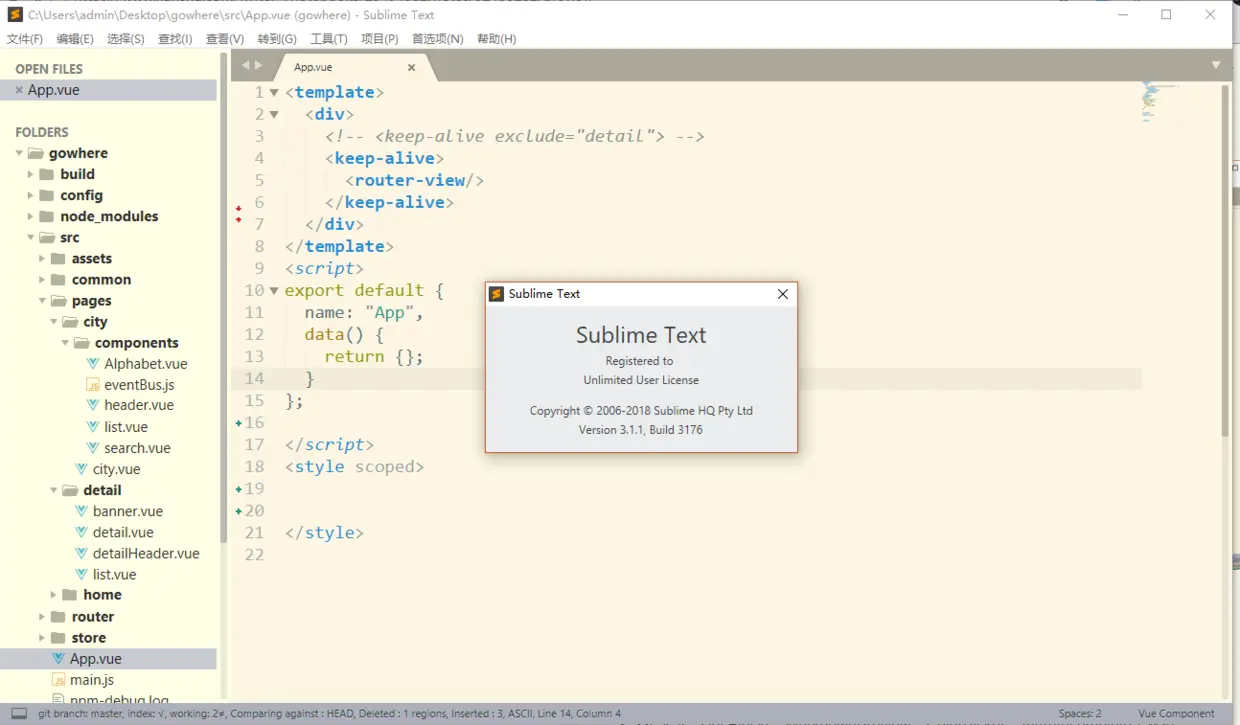Toggle the side panel switcher in status bar

[19, 714]
